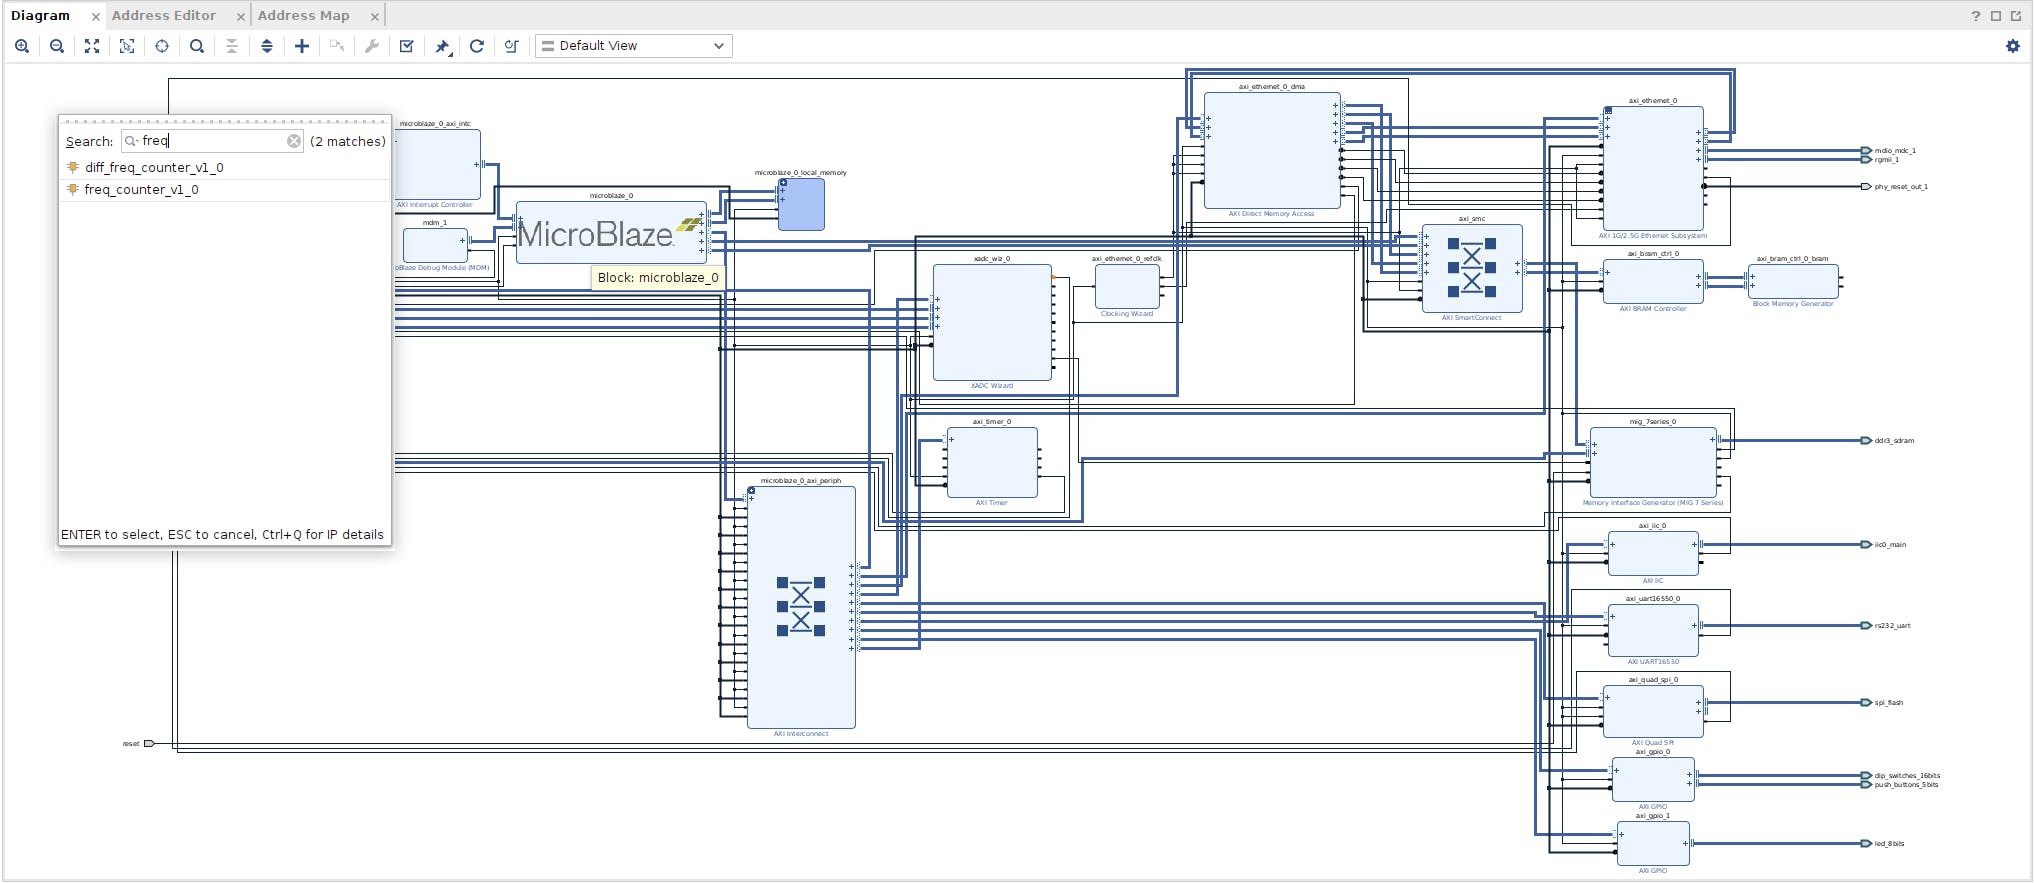The image size is (2034, 883).
Task: Select diff_freq_counter_v1_0 search result
Action: (224, 168)
